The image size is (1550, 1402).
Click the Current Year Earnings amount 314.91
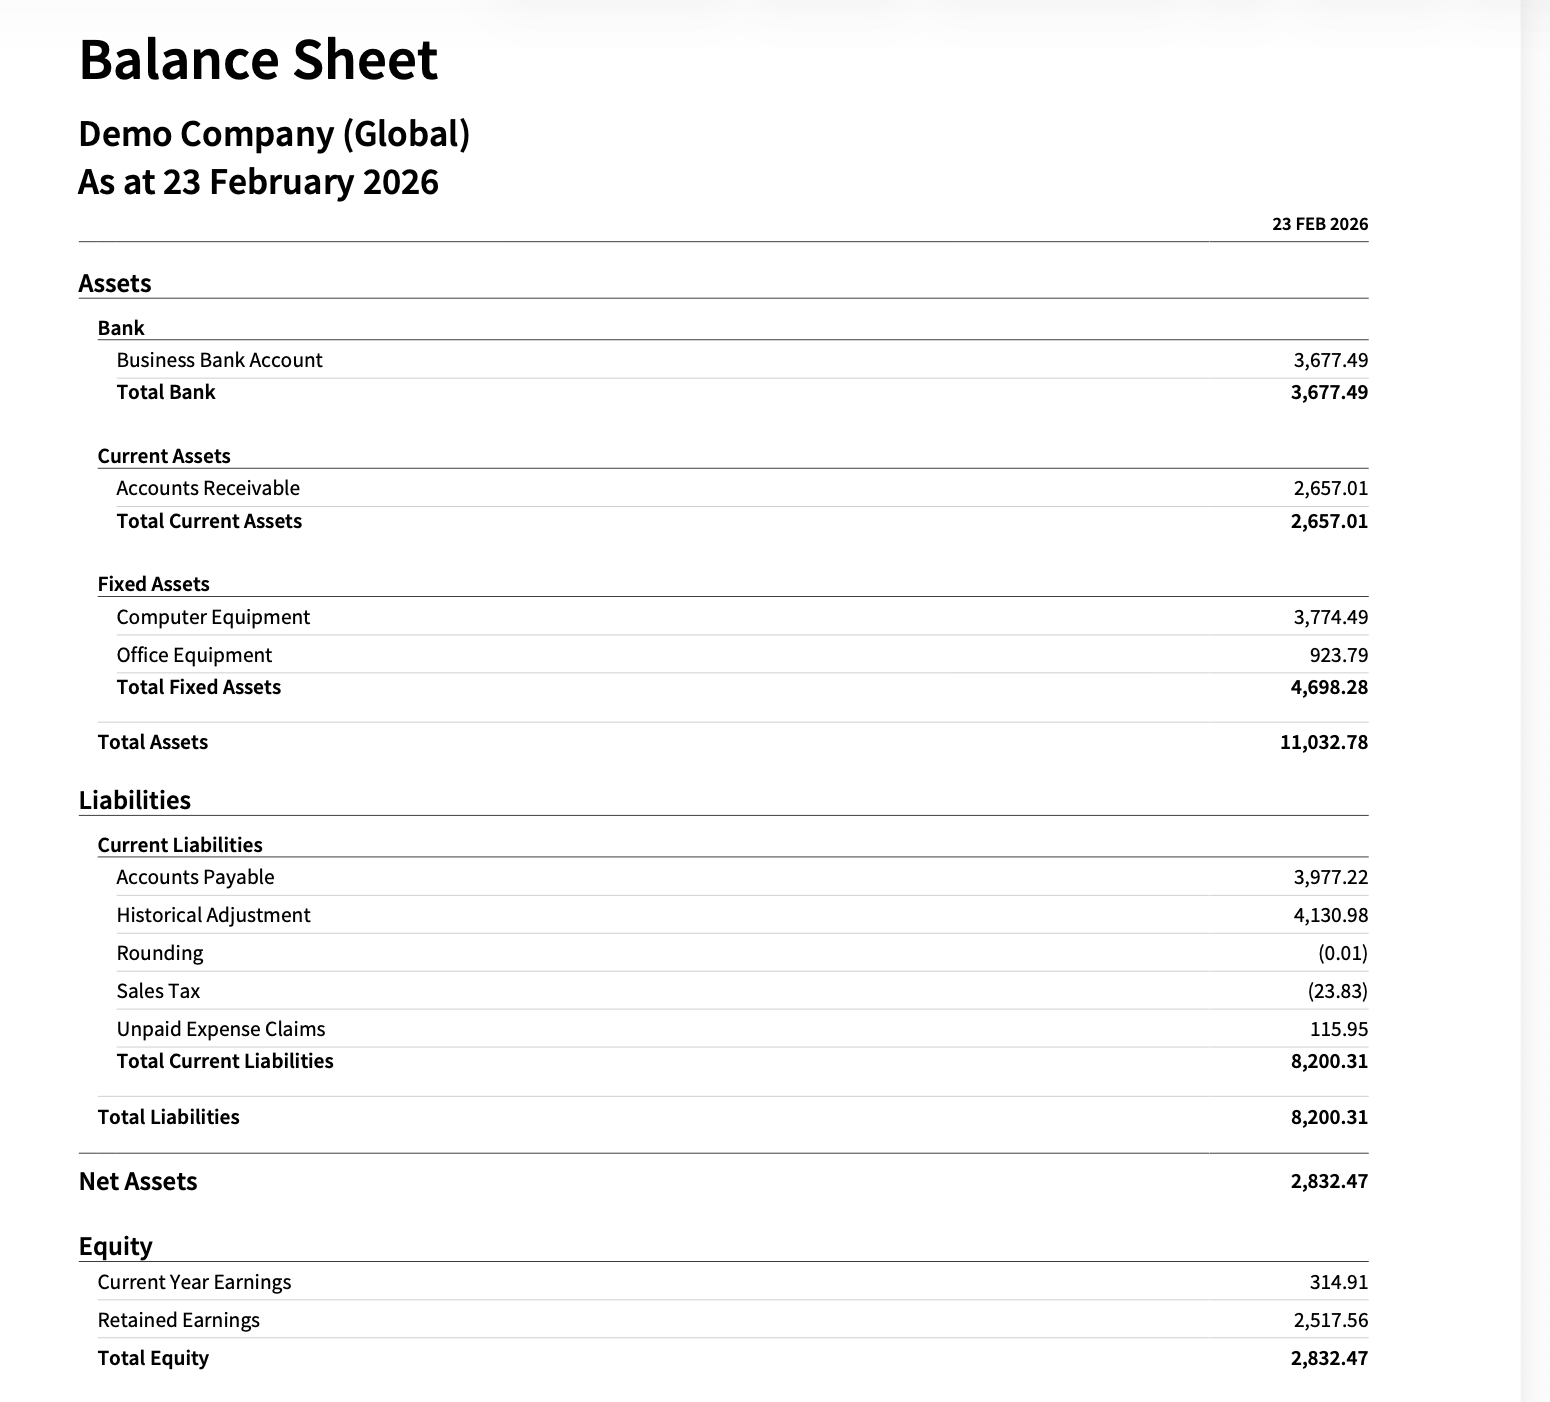pos(1338,1282)
